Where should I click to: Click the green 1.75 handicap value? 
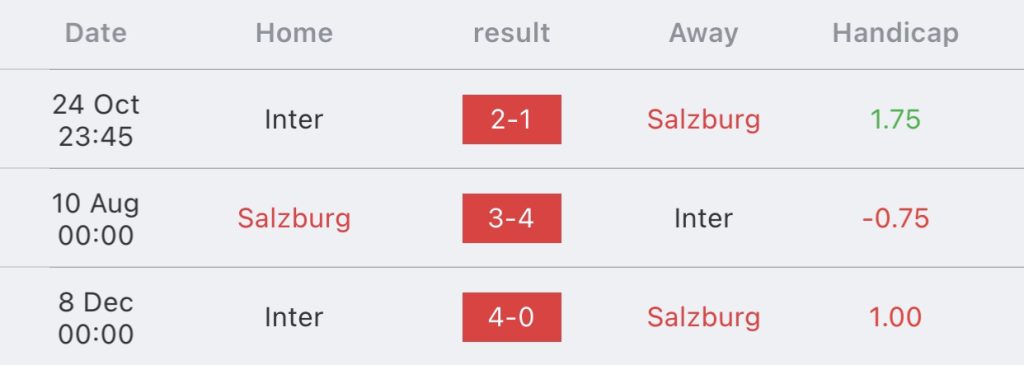click(895, 119)
